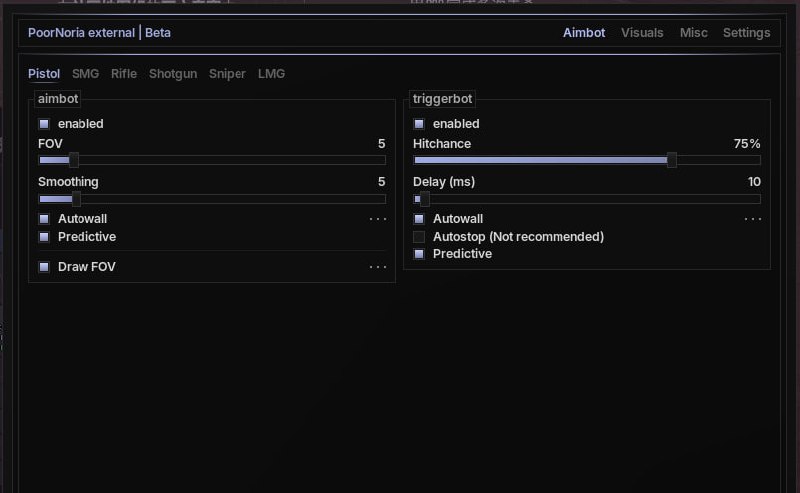Toggle Autowall in the aimbot panel
This screenshot has height=493, width=800.
[x=44, y=219]
